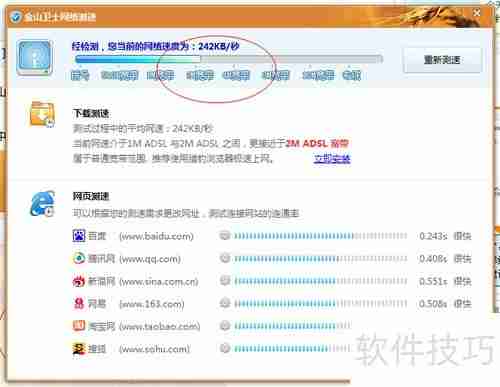500x387 pixels.
Task: Click the NetEase 163 site icon
Action: tap(79, 303)
